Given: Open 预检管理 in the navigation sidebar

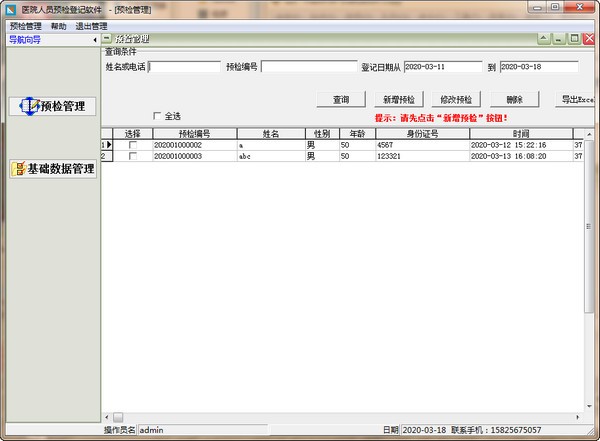Looking at the screenshot, I should [54, 106].
